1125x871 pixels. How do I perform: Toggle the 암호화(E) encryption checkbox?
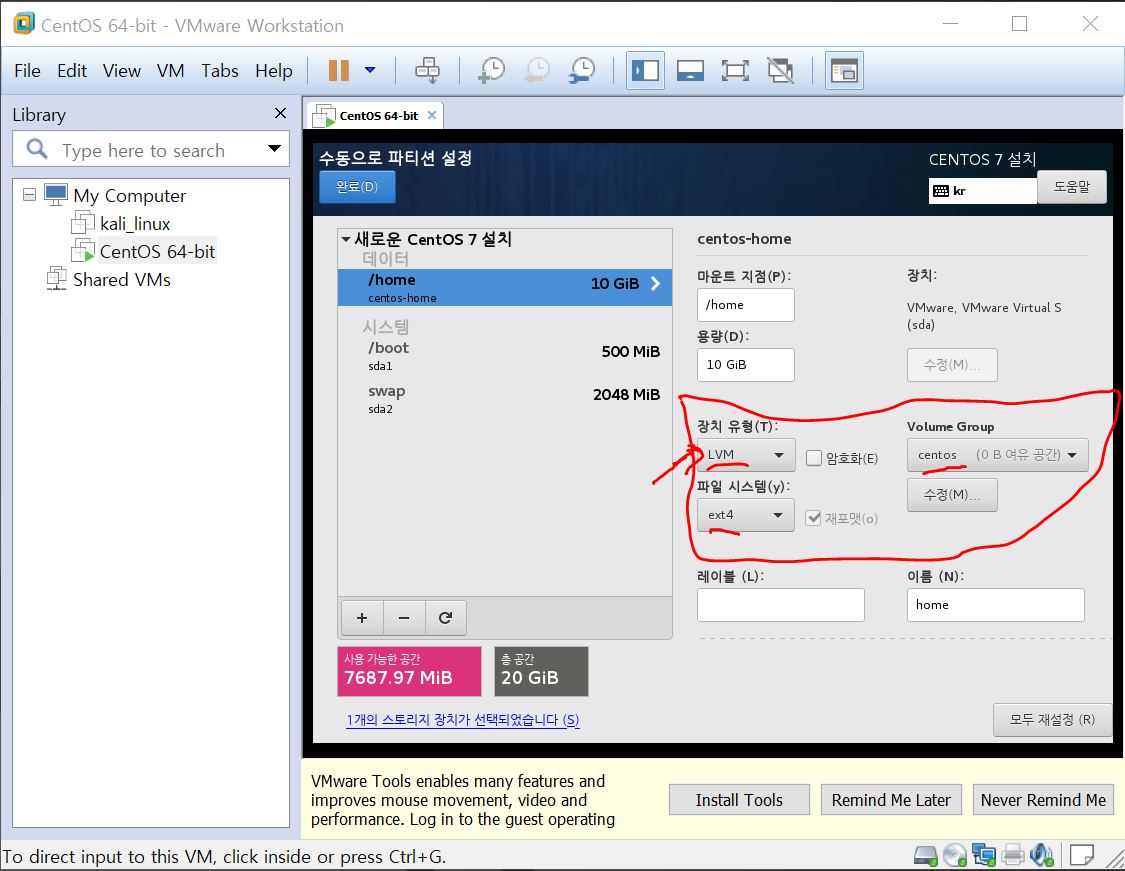814,458
